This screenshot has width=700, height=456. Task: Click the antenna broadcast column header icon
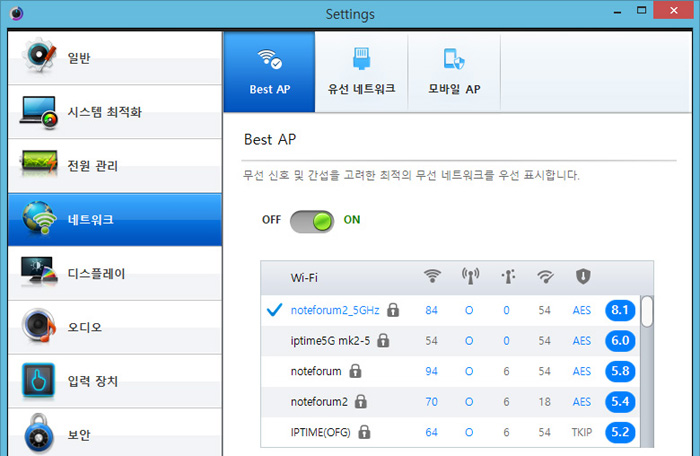(470, 276)
